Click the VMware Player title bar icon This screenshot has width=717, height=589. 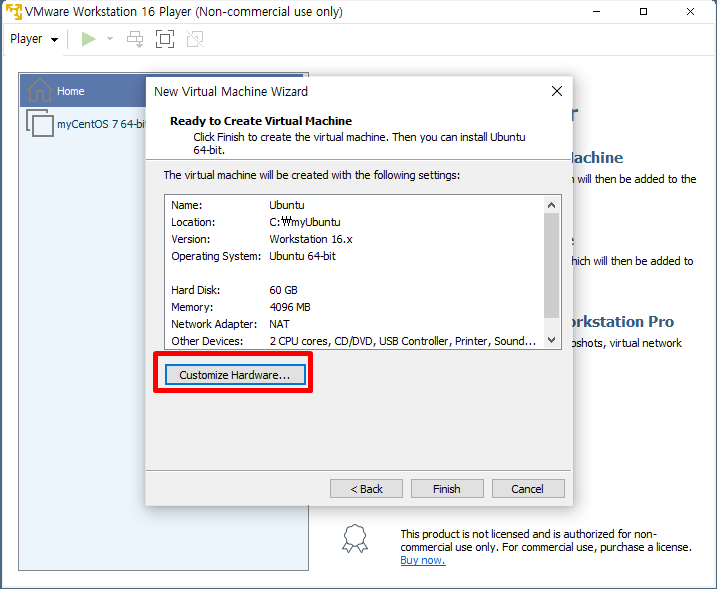tap(14, 11)
